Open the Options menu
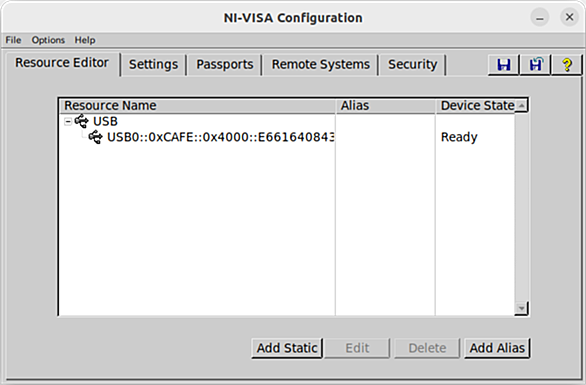Screen dimensions: 586x385 coord(48,40)
